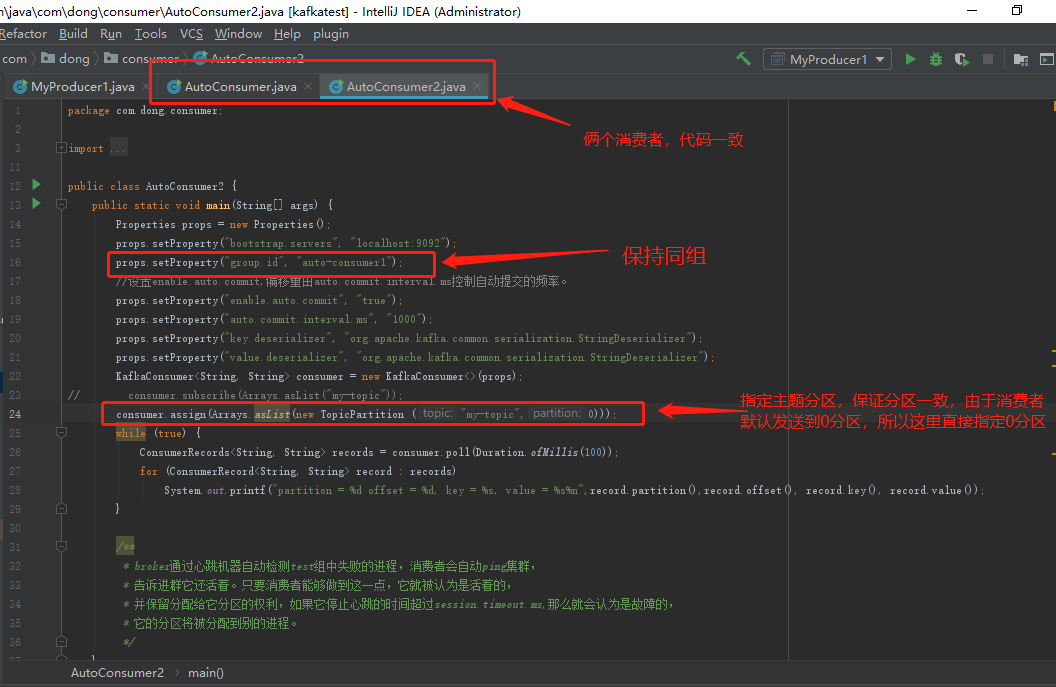Click main() in bottom breadcrumb
The image size is (1056, 687).
pyautogui.click(x=205, y=672)
